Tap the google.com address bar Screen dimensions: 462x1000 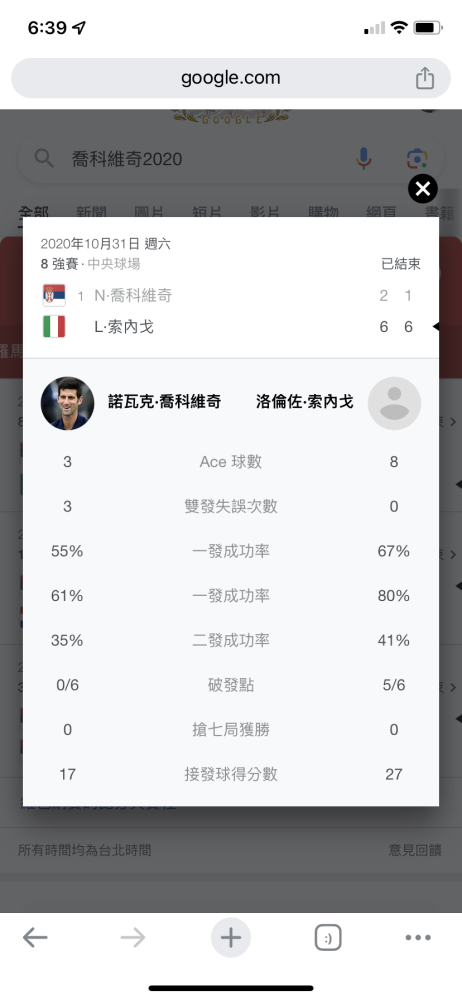(231, 78)
